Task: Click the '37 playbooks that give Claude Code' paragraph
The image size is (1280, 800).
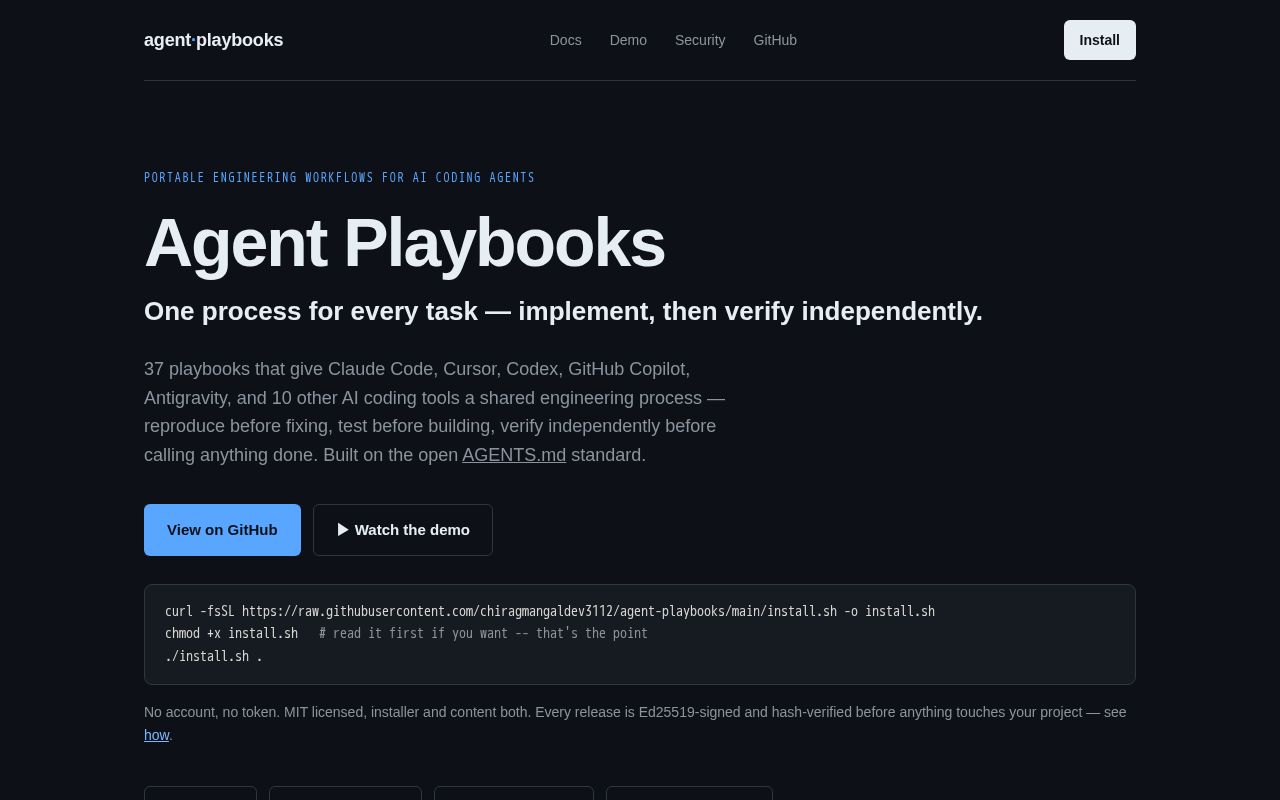Action: coord(434,412)
